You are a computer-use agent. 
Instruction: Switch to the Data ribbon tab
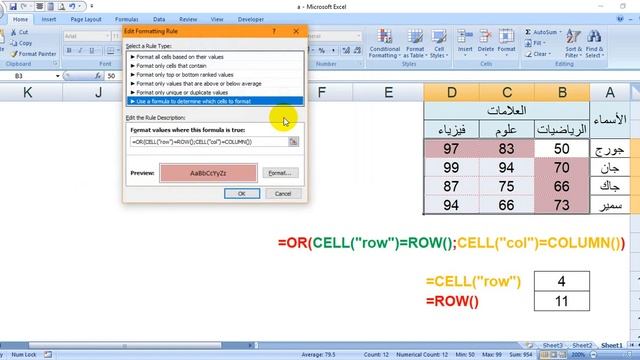[159, 19]
